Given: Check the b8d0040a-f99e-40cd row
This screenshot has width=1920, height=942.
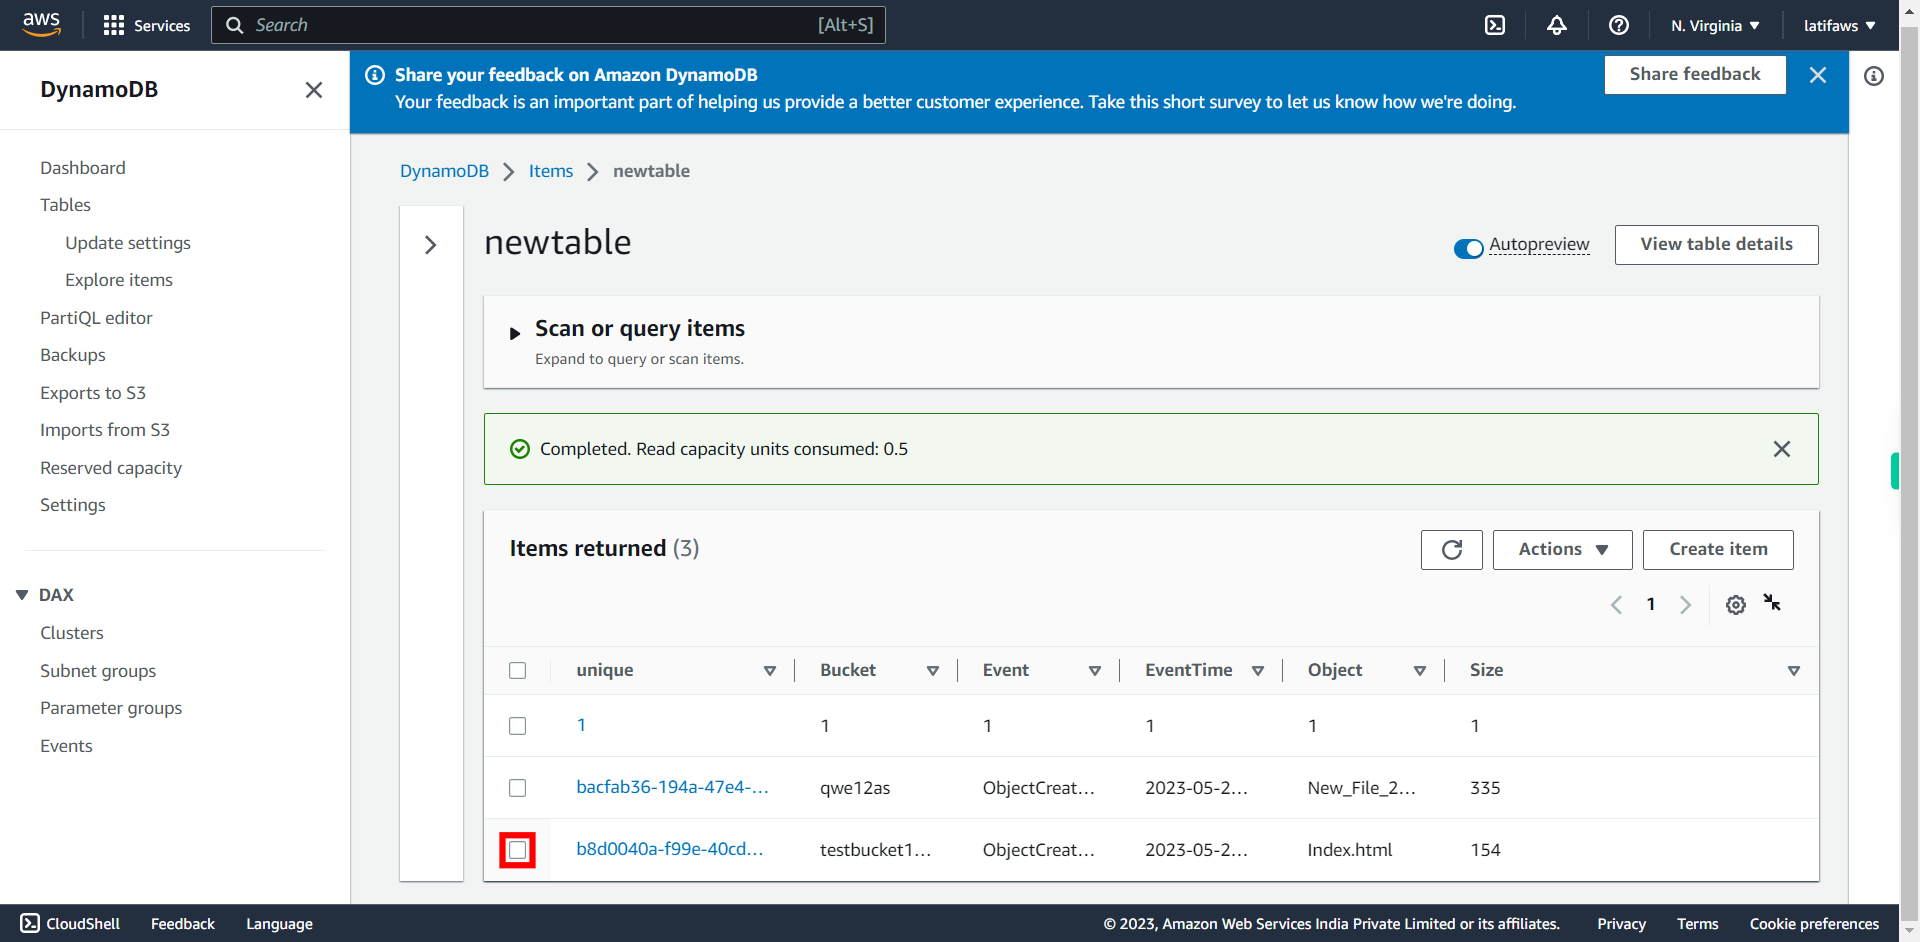Looking at the screenshot, I should 517,850.
